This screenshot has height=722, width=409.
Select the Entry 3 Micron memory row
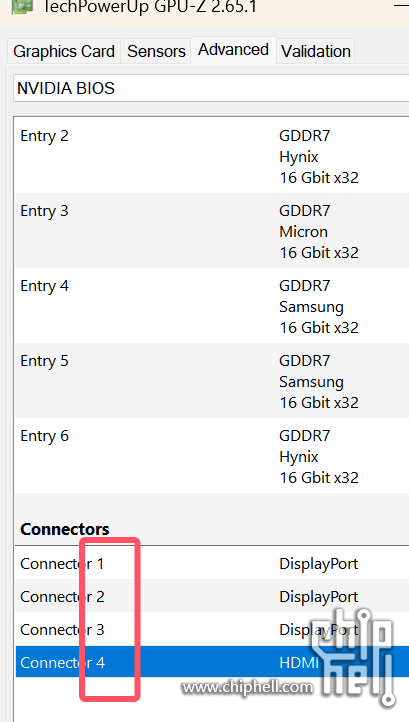212,231
